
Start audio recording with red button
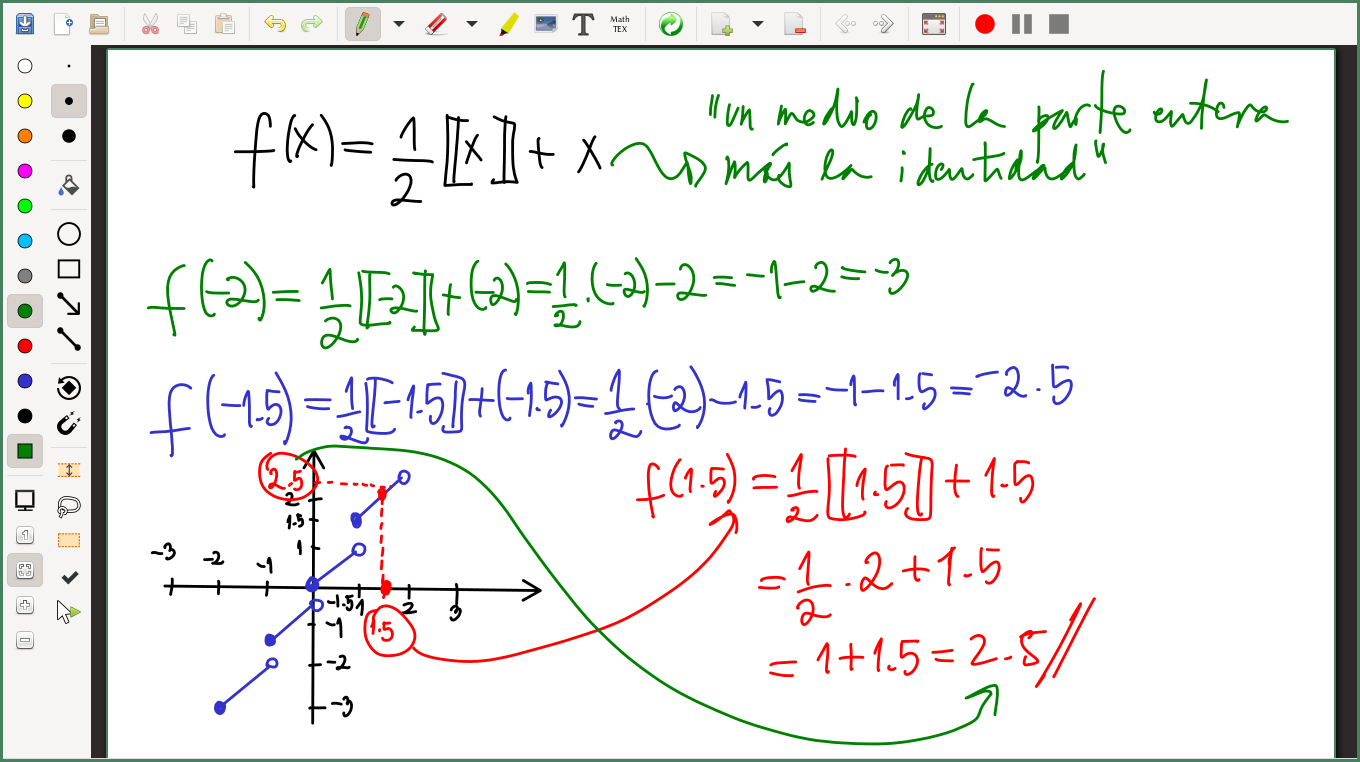tap(985, 24)
